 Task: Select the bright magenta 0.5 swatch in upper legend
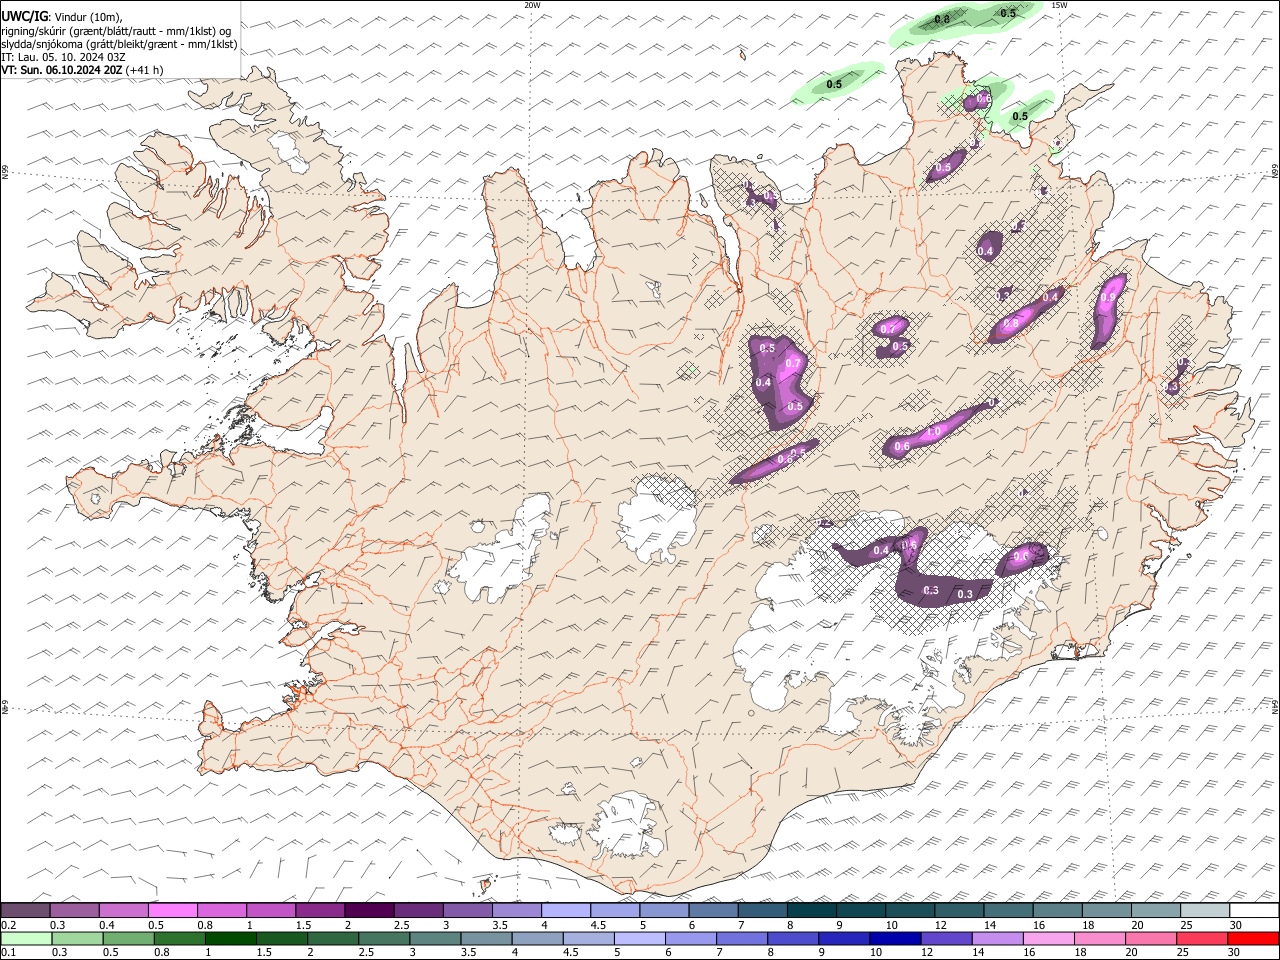click(x=172, y=911)
